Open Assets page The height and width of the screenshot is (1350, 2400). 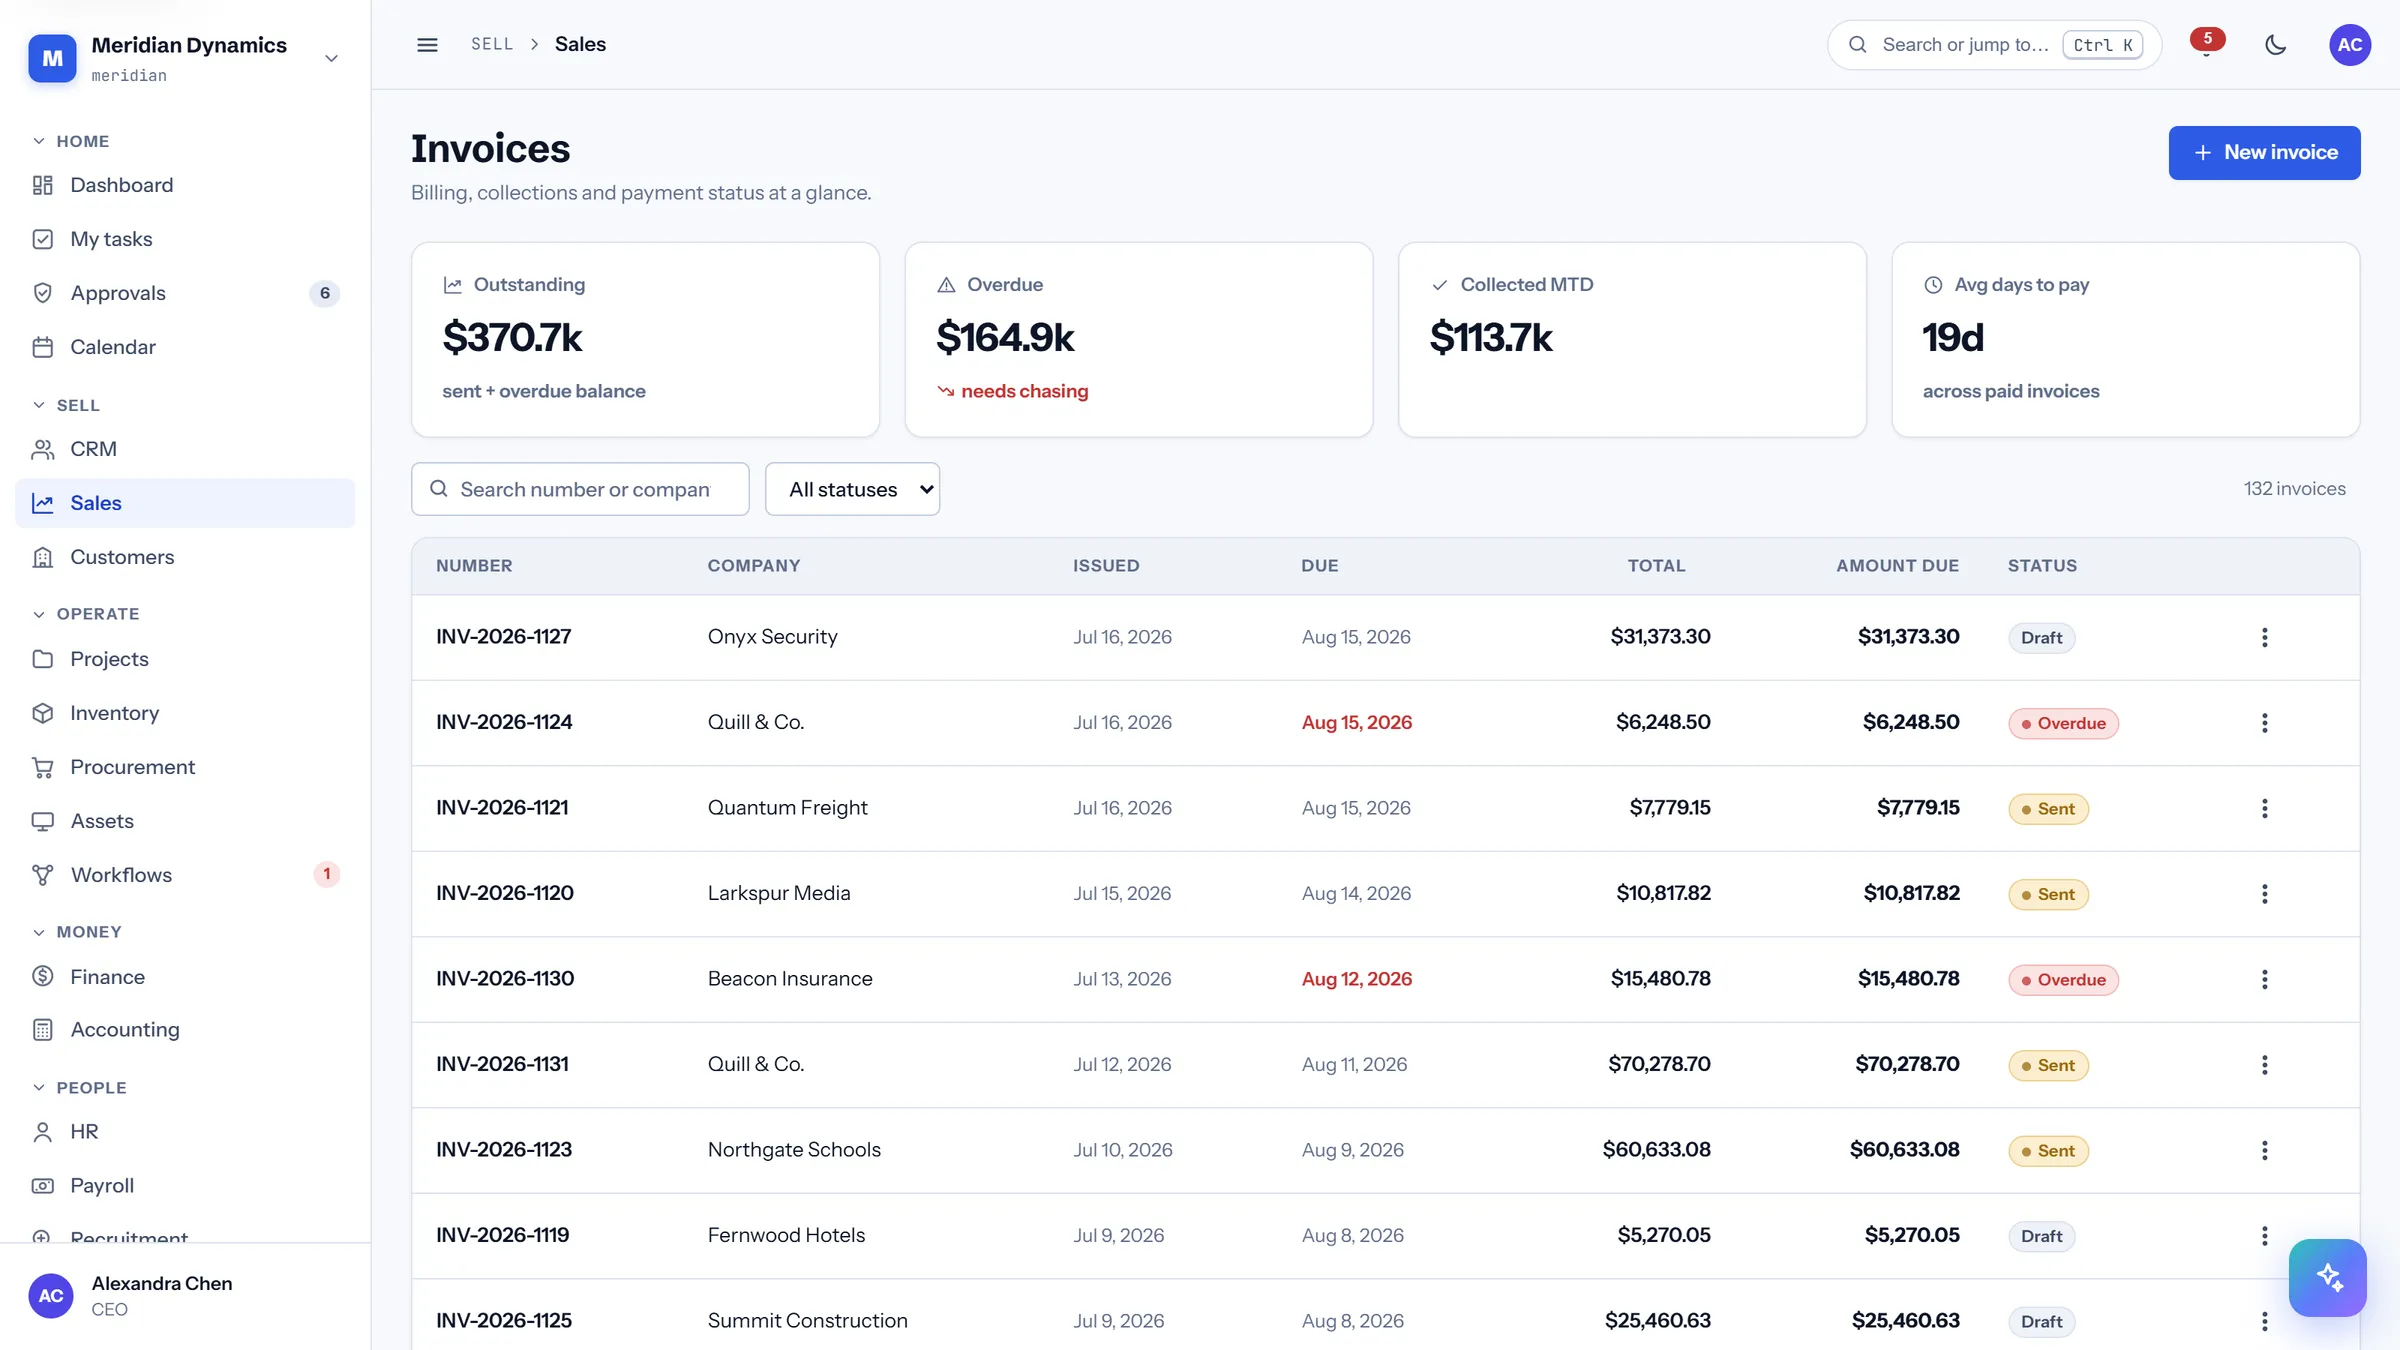tap(185, 821)
